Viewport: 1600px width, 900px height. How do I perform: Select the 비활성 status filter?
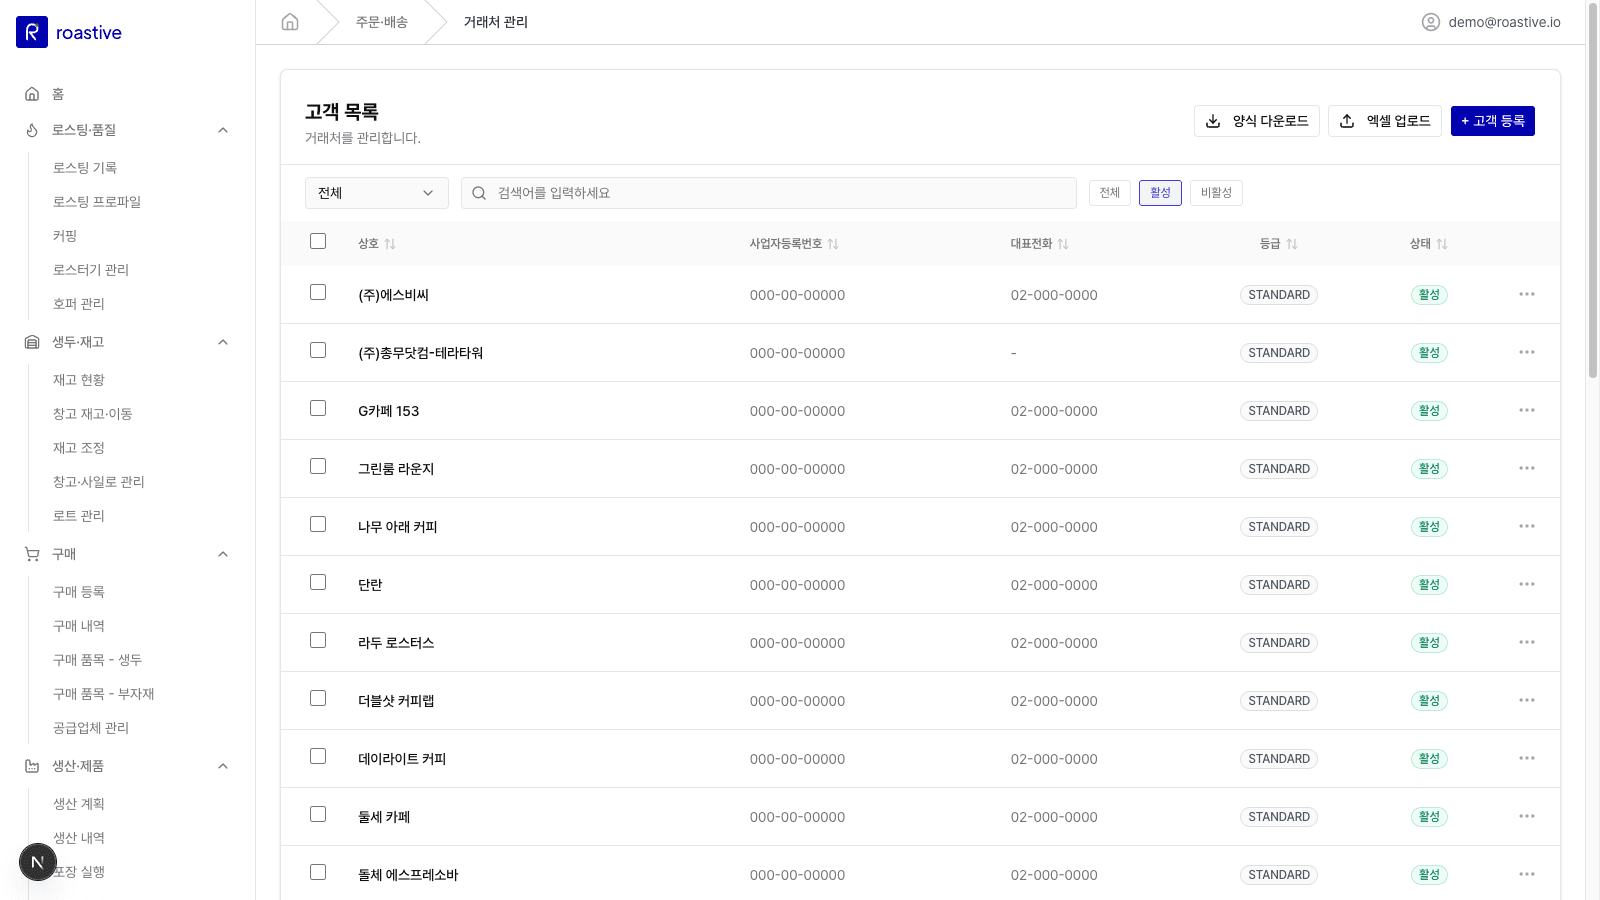[1216, 193]
